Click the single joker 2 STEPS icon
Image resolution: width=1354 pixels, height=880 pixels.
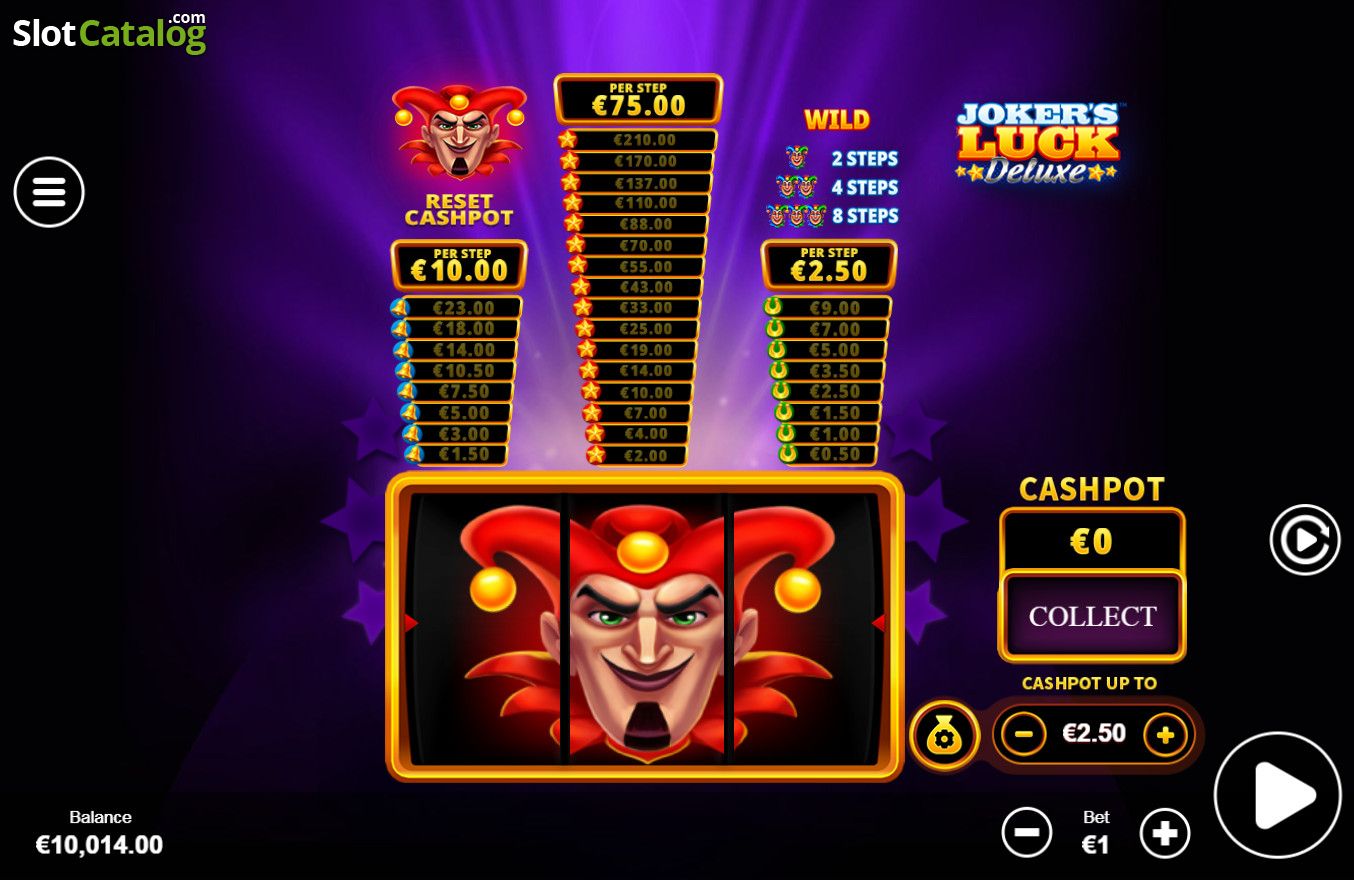(797, 158)
